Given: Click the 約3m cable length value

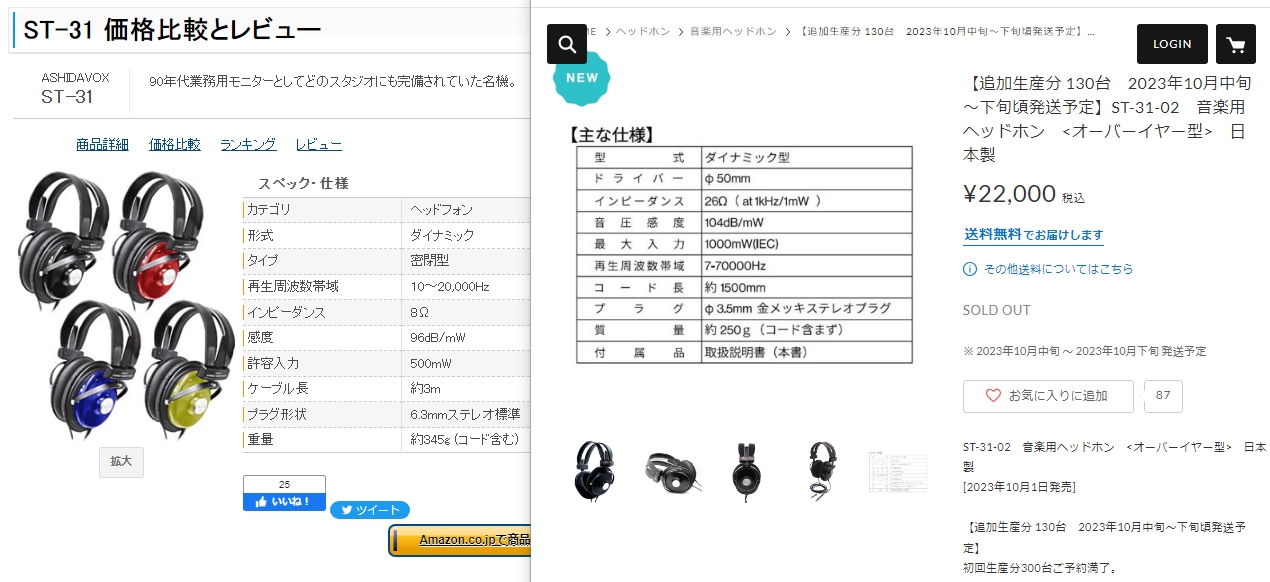Looking at the screenshot, I should pyautogui.click(x=426, y=389).
